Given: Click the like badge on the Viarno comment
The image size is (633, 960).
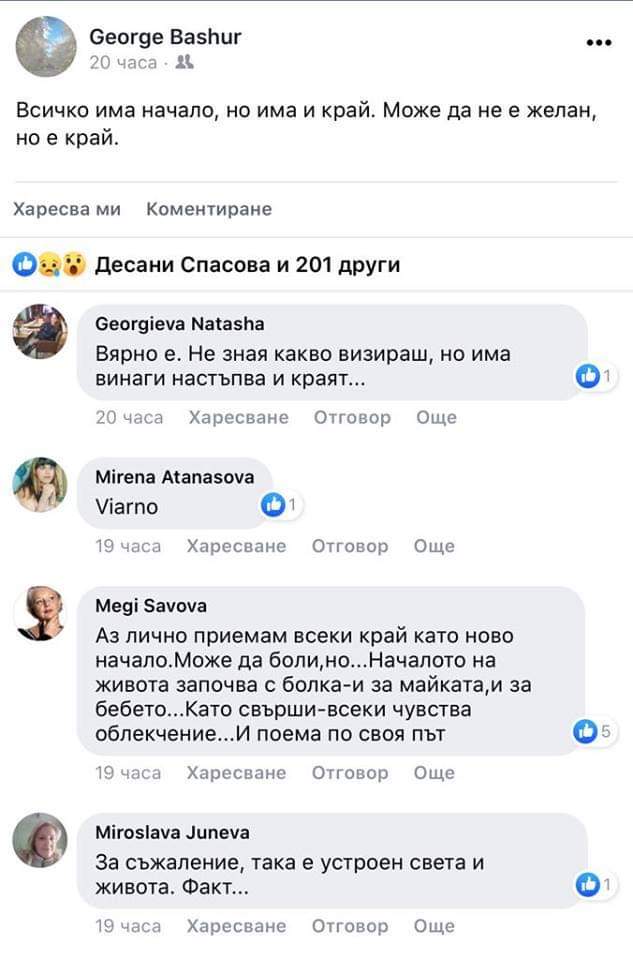Looking at the screenshot, I should [x=279, y=505].
